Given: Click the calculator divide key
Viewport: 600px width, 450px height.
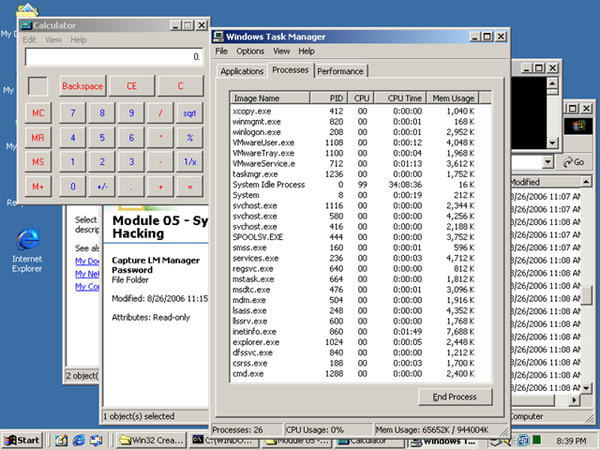Looking at the screenshot, I should [160, 113].
